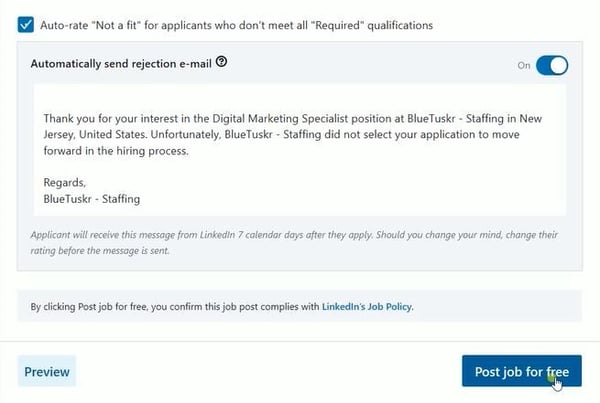Viewport: 600px width, 403px height.
Task: Click the "Automatically send rejection e-mail" heading
Action: 121,64
